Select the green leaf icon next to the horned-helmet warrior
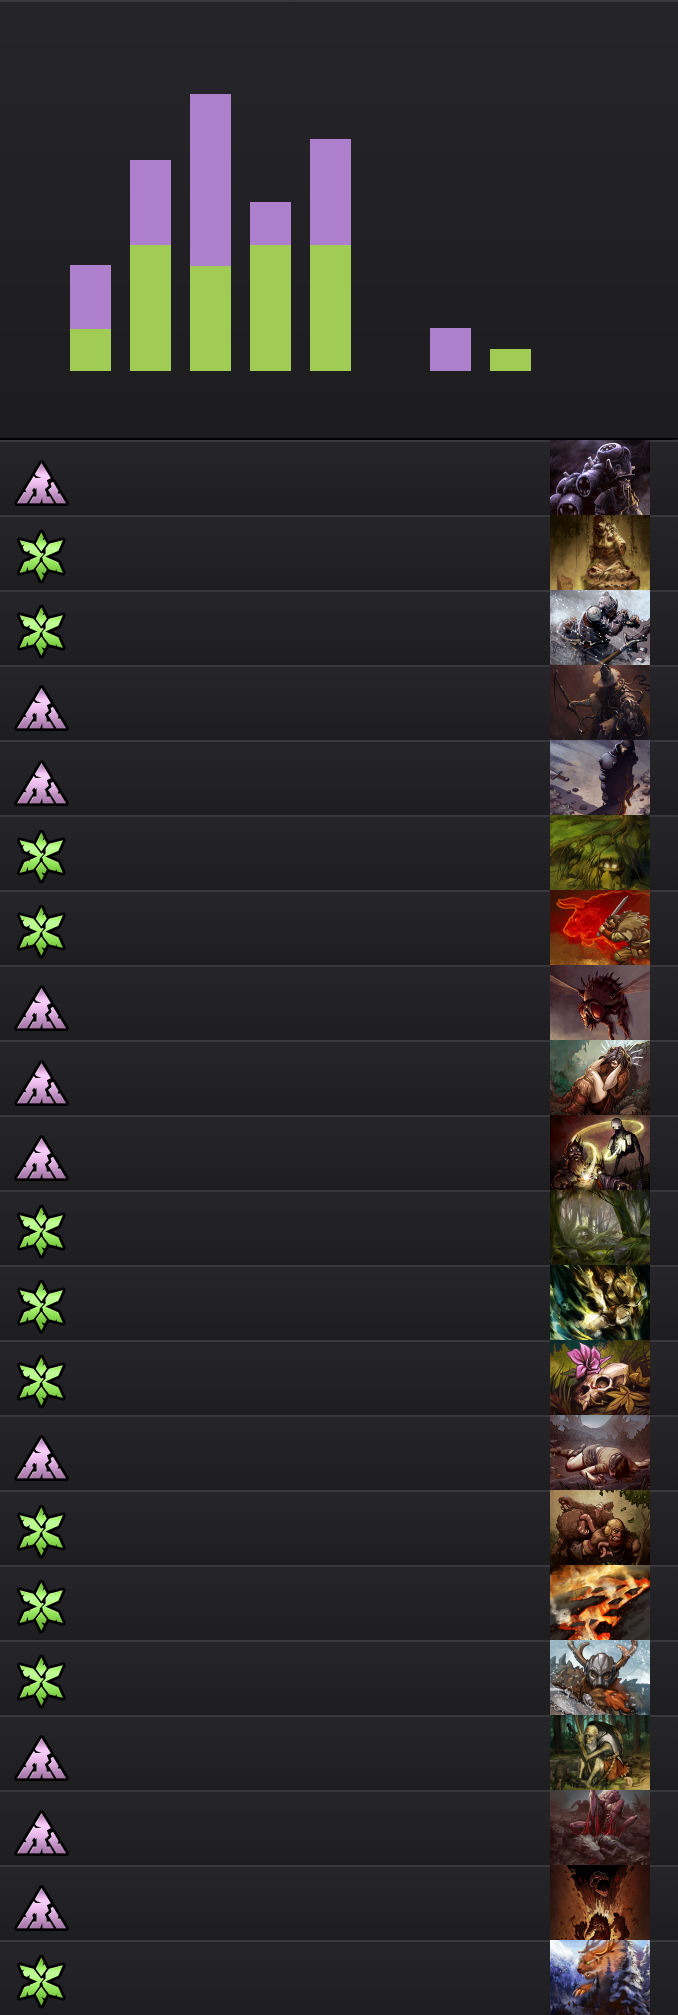 coord(41,1682)
